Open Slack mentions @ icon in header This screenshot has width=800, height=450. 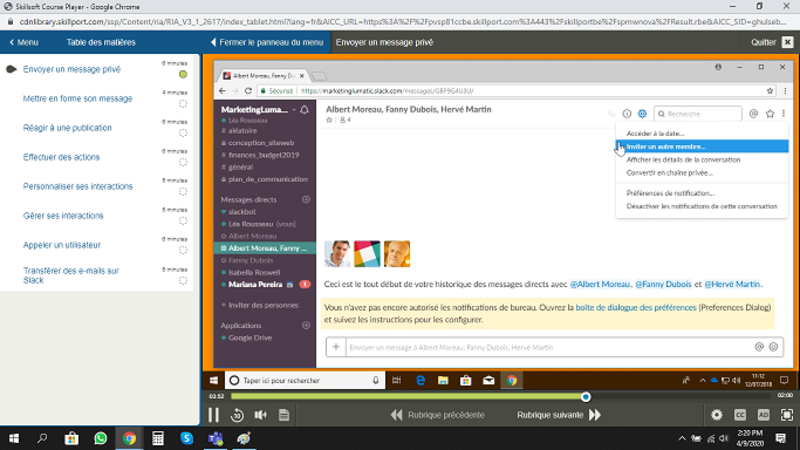(754, 114)
